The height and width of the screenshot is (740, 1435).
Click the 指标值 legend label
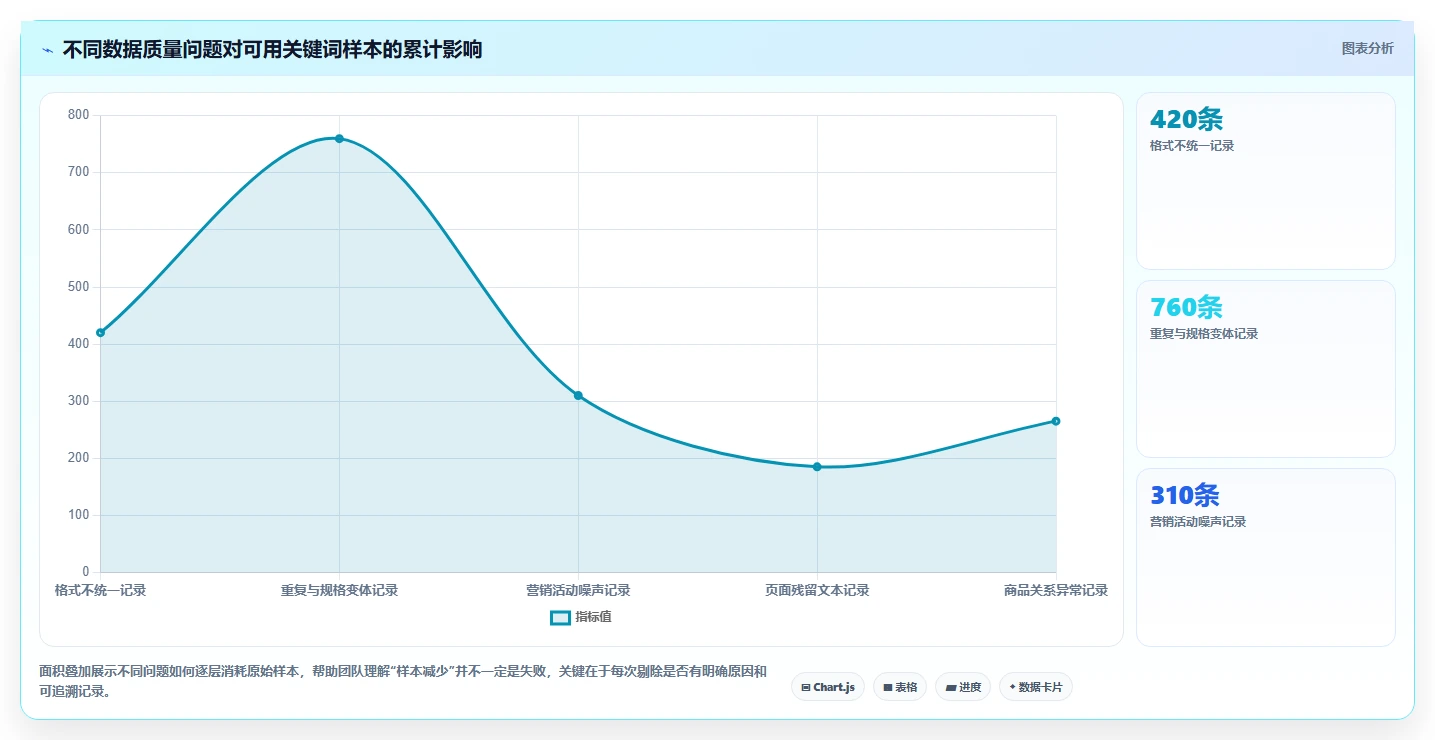pyautogui.click(x=593, y=617)
